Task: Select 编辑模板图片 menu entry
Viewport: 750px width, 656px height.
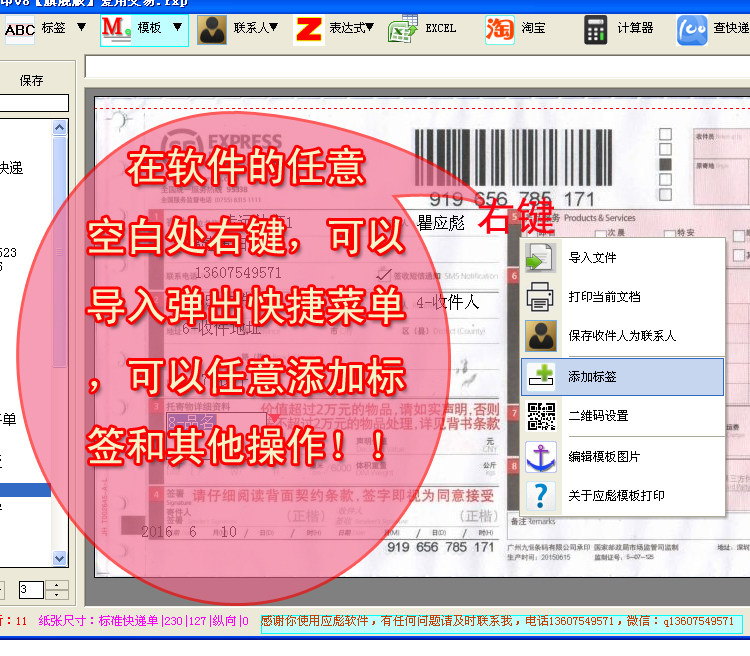Action: [623, 457]
